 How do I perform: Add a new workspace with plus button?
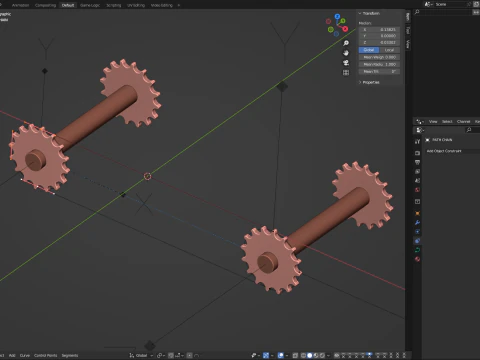pos(179,5)
